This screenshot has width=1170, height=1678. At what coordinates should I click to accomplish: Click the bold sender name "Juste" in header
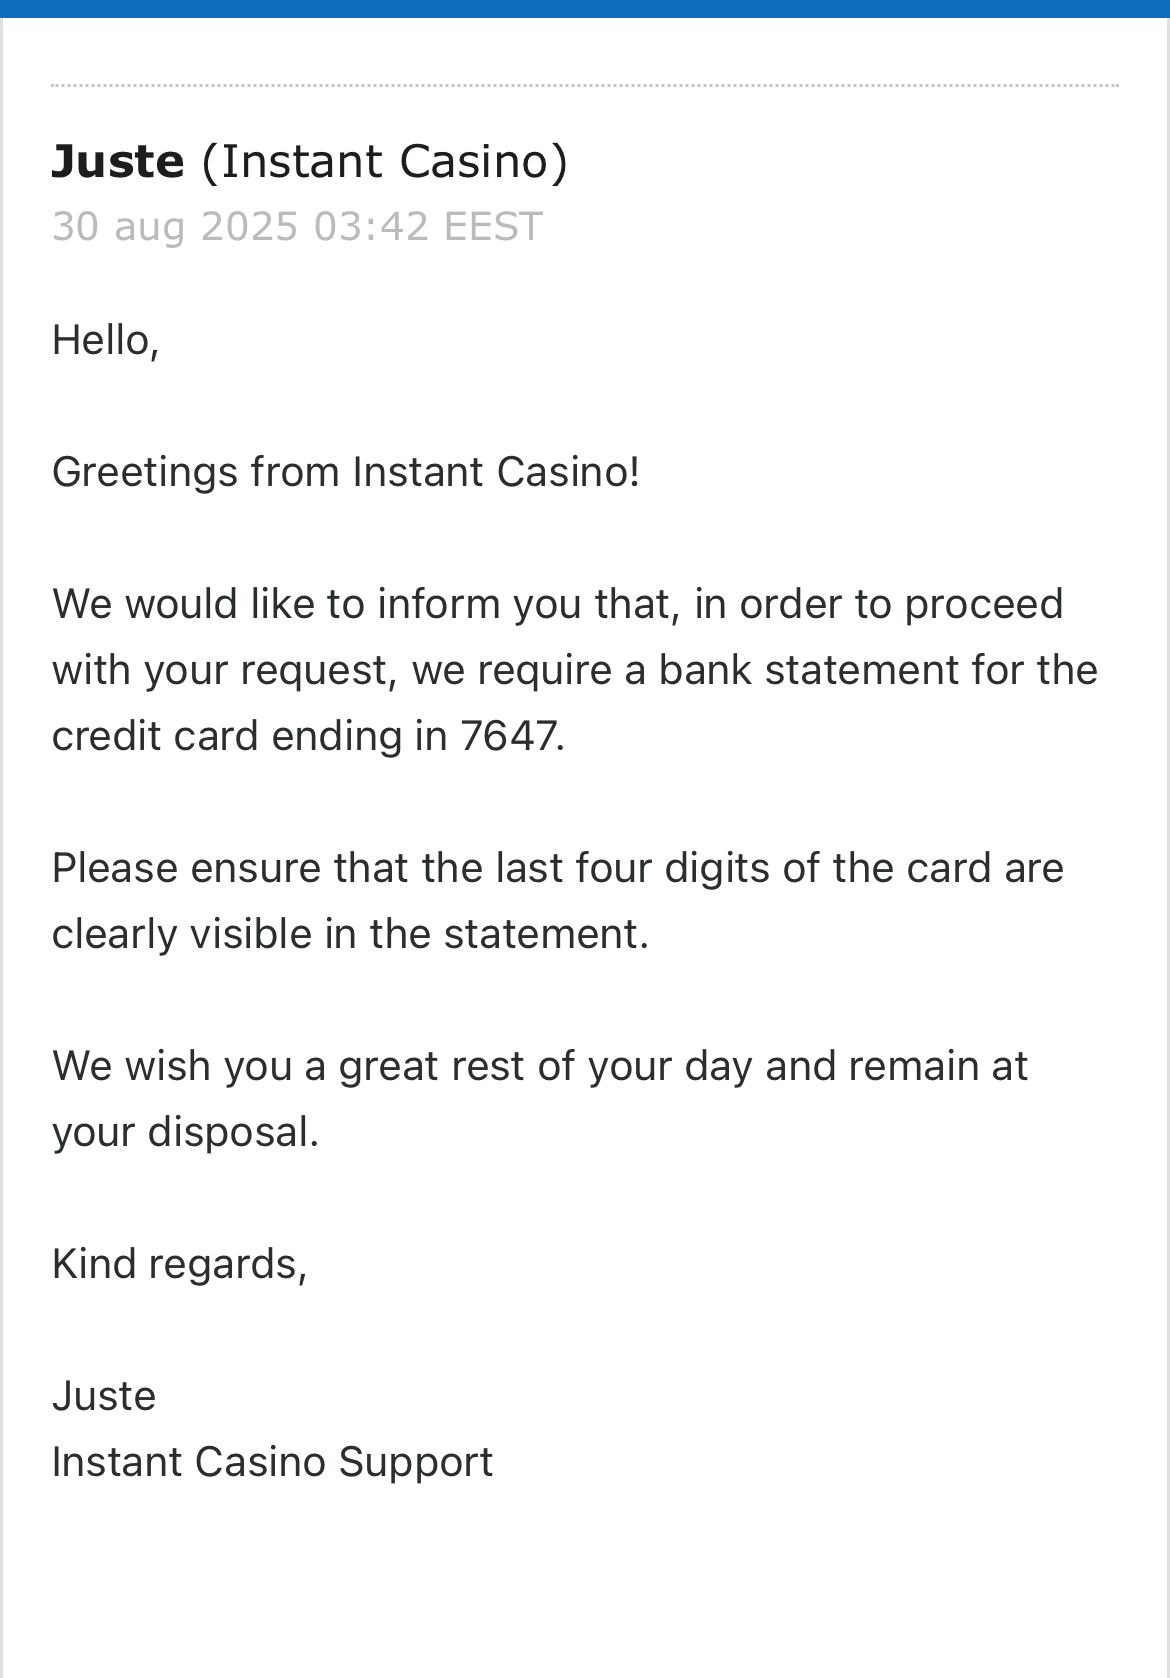pyautogui.click(x=118, y=162)
